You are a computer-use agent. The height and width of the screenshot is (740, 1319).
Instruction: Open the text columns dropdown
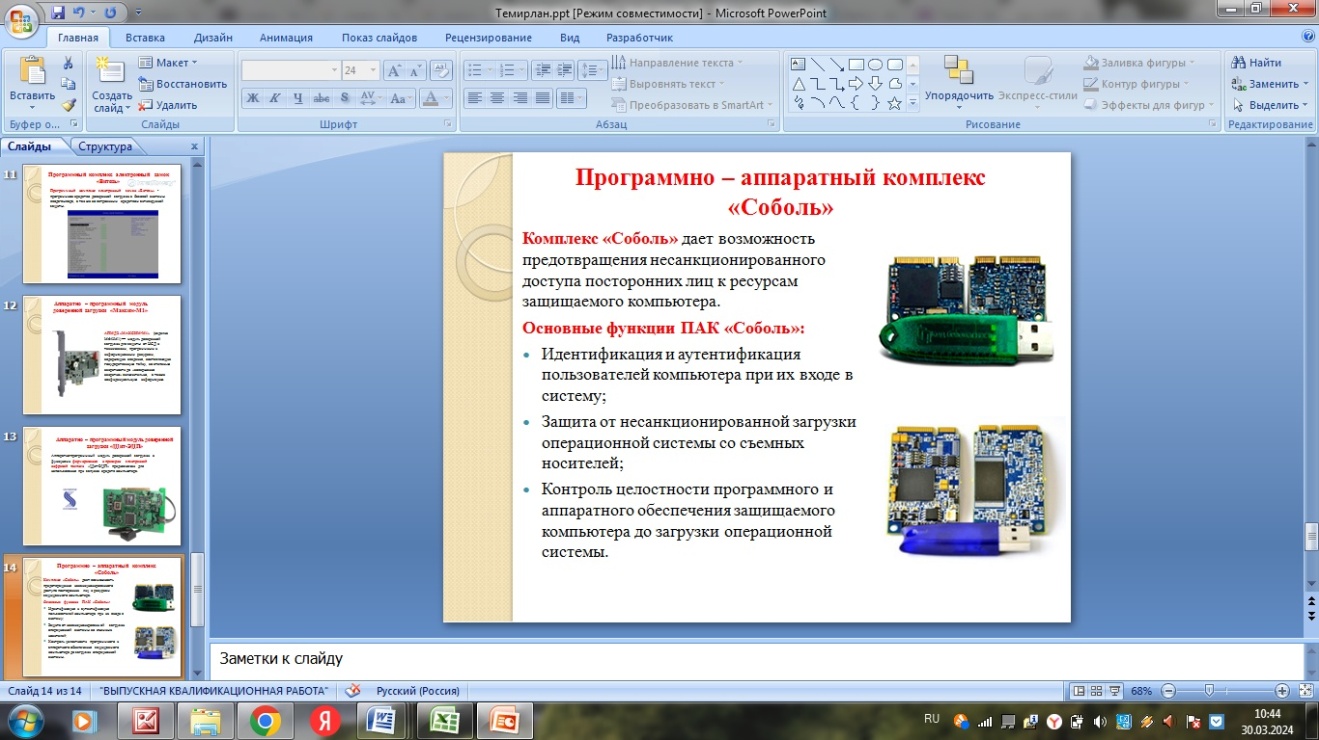[x=571, y=98]
